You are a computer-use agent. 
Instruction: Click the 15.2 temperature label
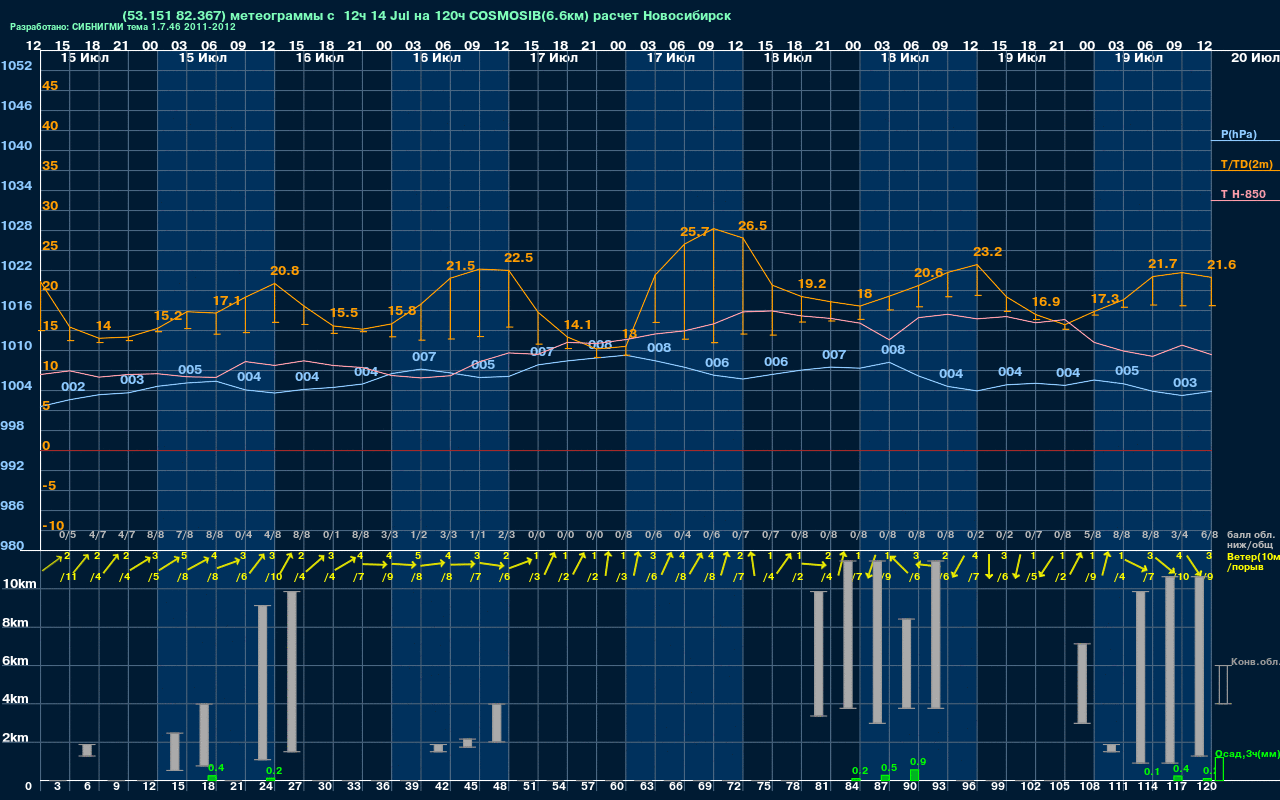(x=168, y=315)
